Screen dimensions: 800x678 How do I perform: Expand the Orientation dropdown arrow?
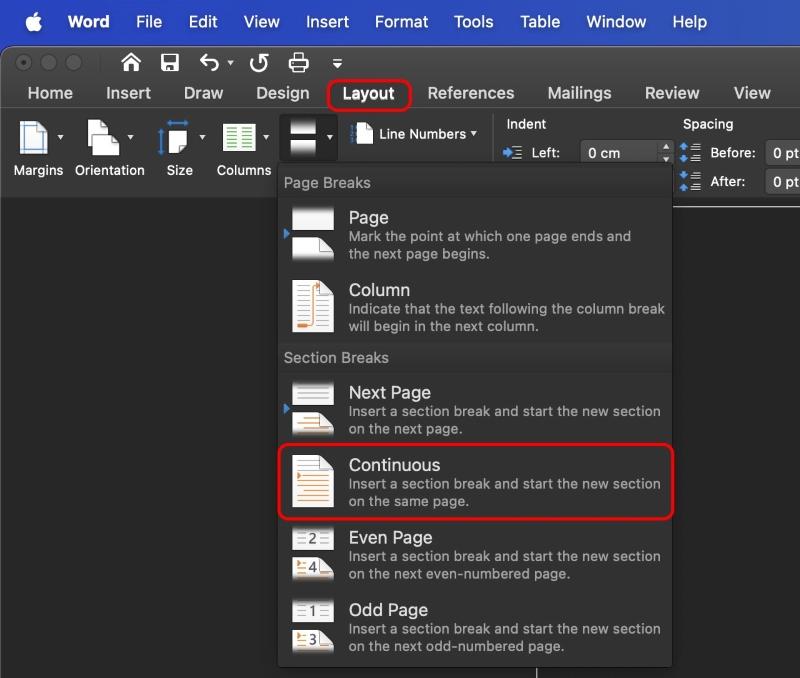[130, 137]
